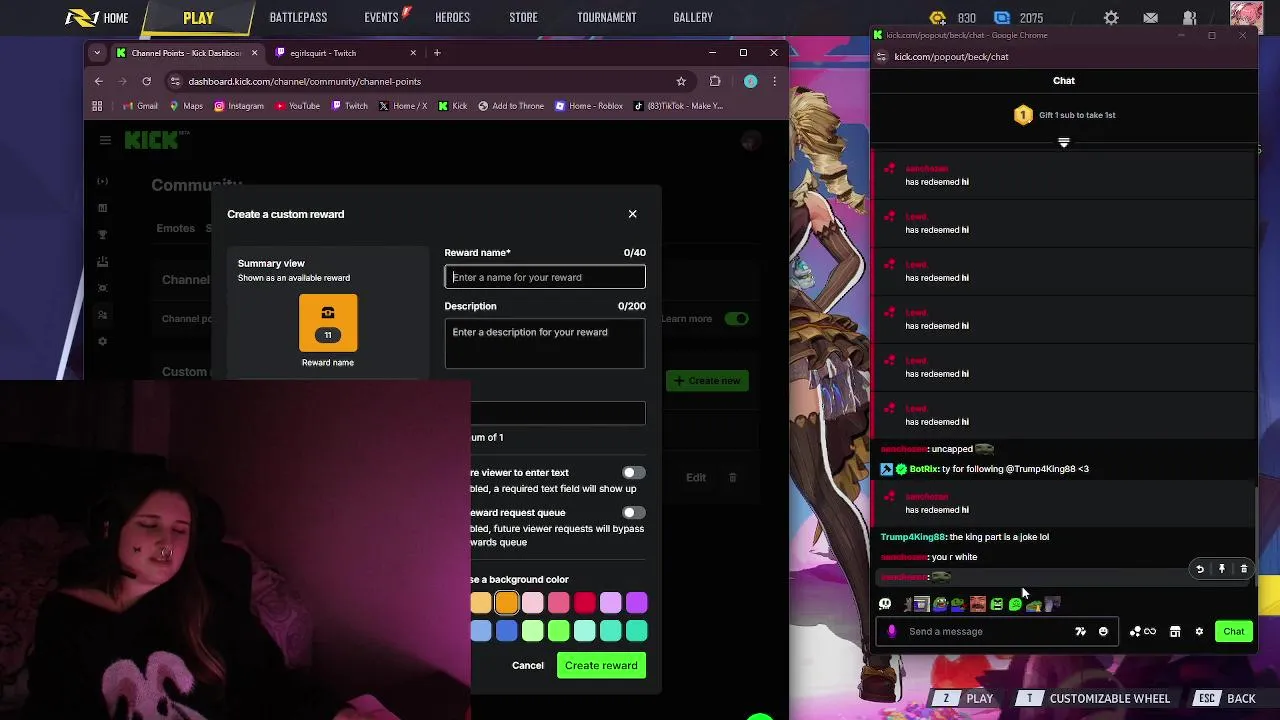The image size is (1280, 720).
Task: Open the YouTube bookmark
Action: 298,106
